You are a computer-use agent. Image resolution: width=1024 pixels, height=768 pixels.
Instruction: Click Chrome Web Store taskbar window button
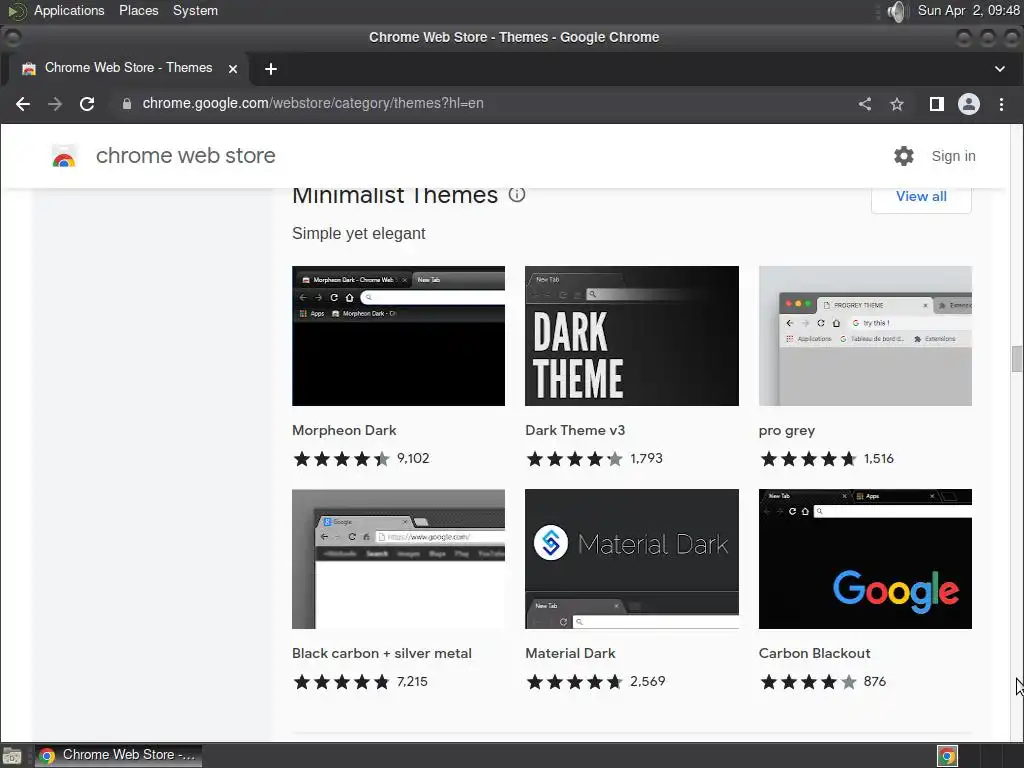pos(118,756)
